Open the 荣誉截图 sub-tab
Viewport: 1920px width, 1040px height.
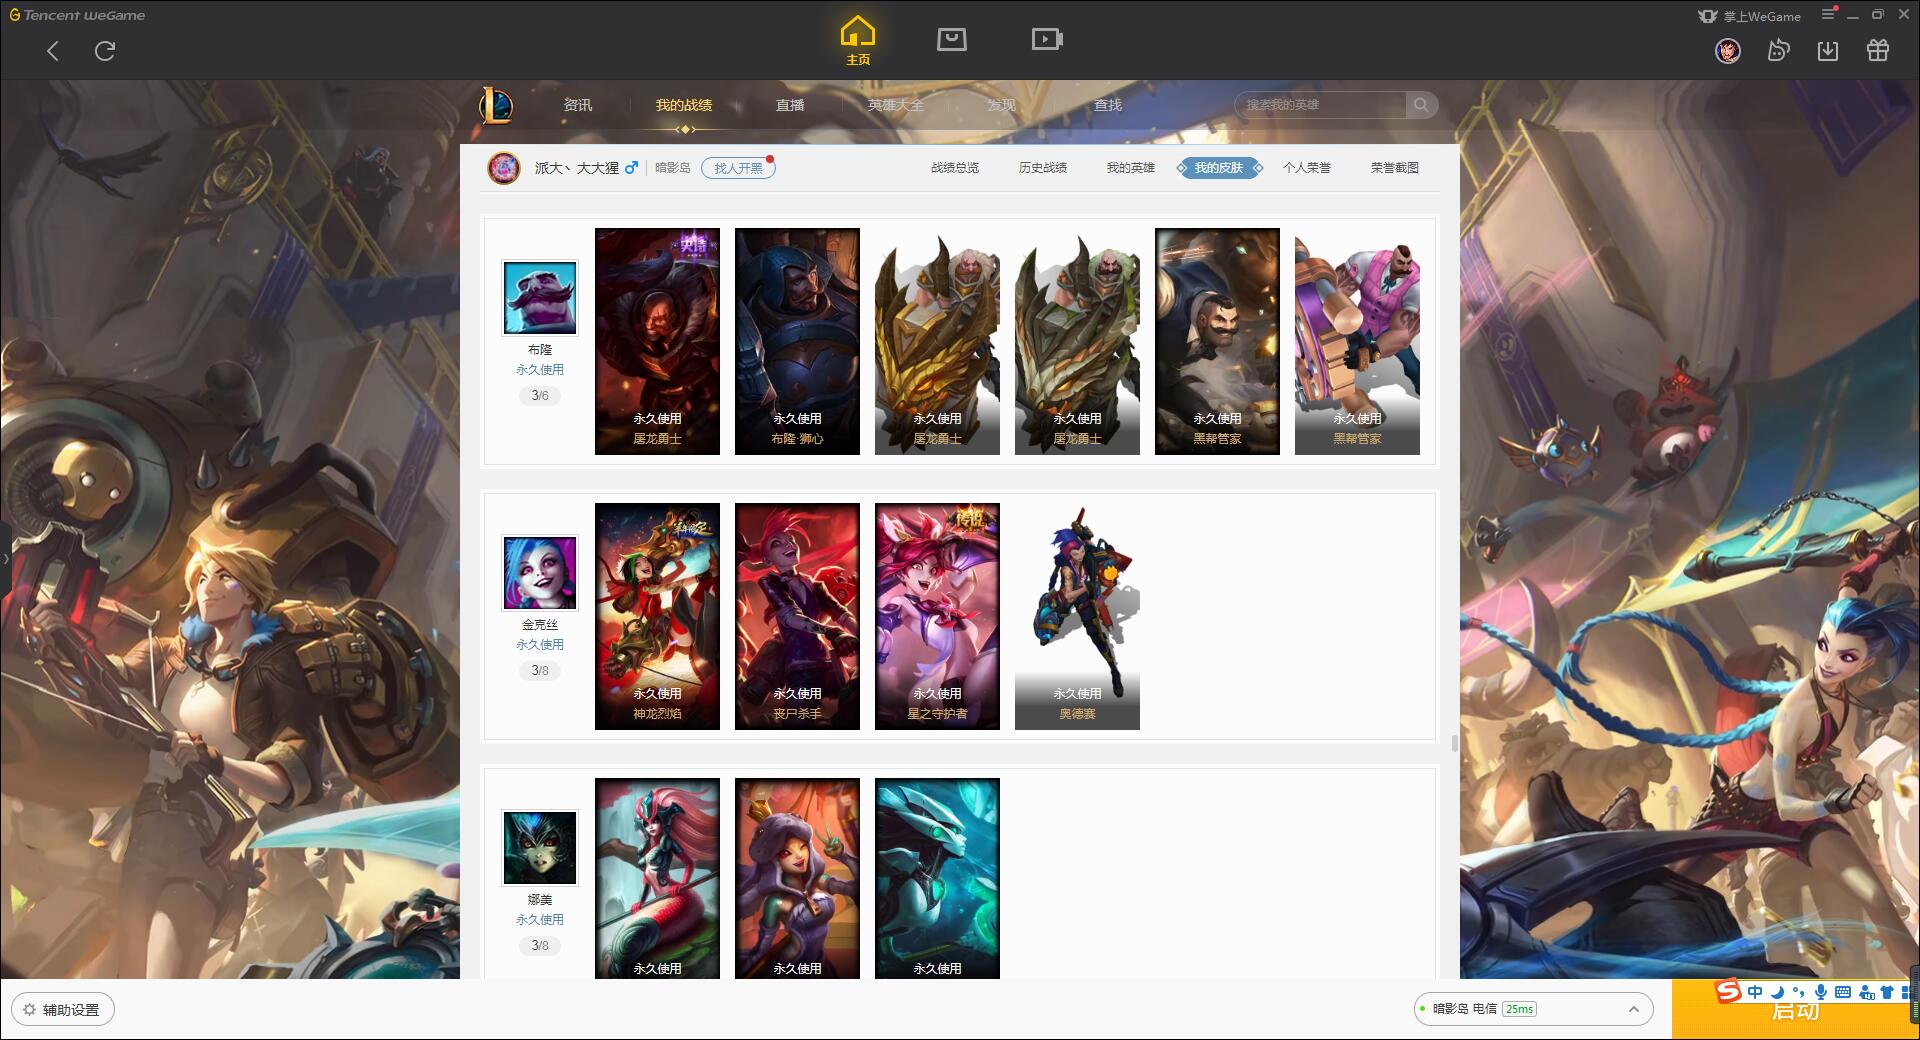(x=1395, y=168)
